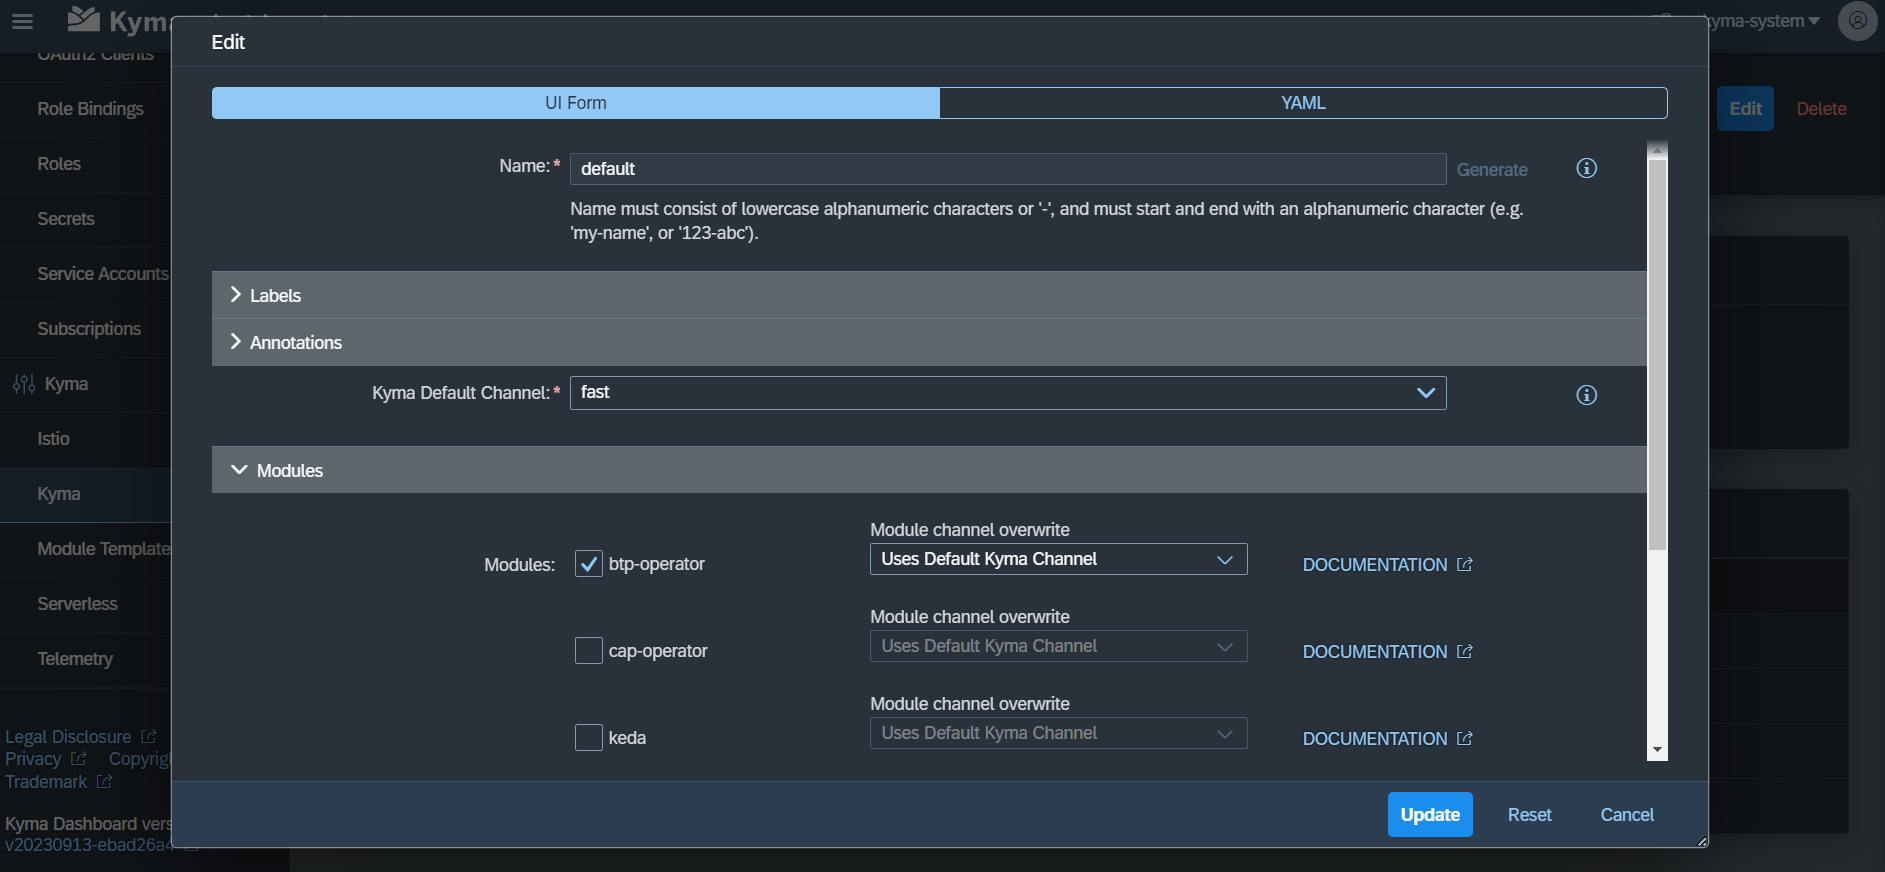Open external link icon next to btp-operator documentation
The width and height of the screenshot is (1885, 872).
point(1465,565)
